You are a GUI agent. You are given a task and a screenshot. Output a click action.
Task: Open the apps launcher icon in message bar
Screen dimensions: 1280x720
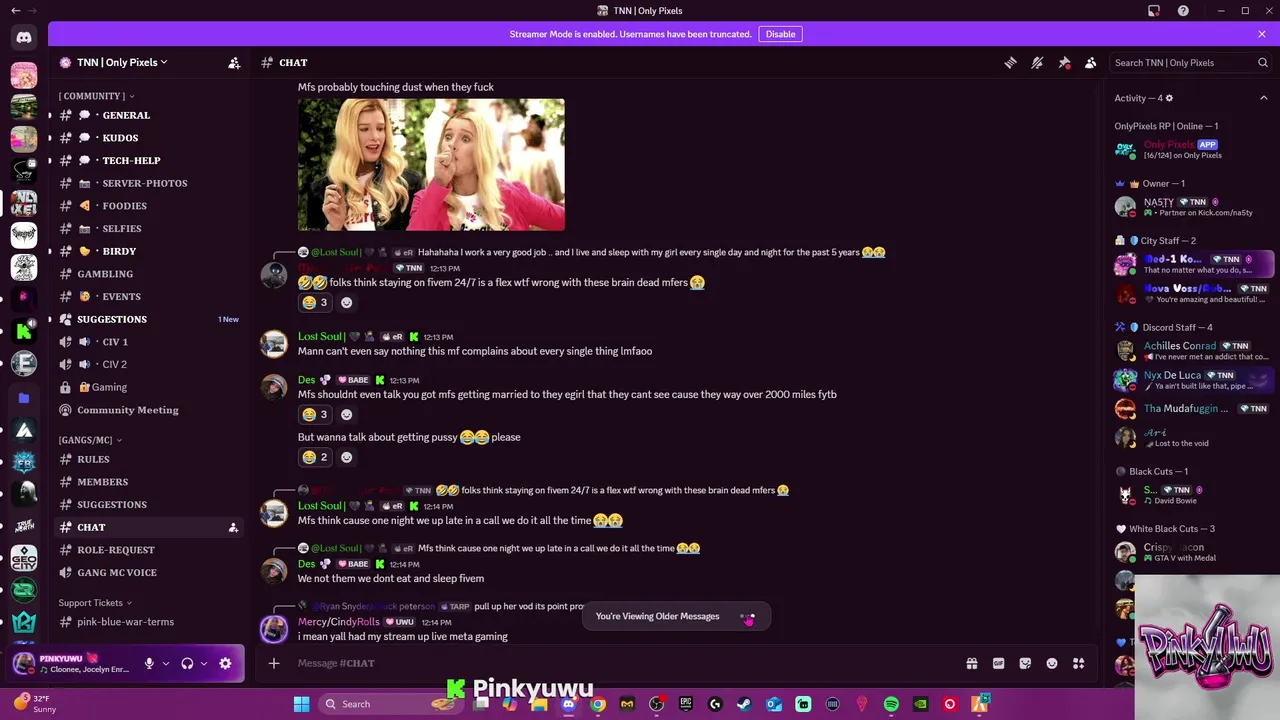click(x=1078, y=663)
